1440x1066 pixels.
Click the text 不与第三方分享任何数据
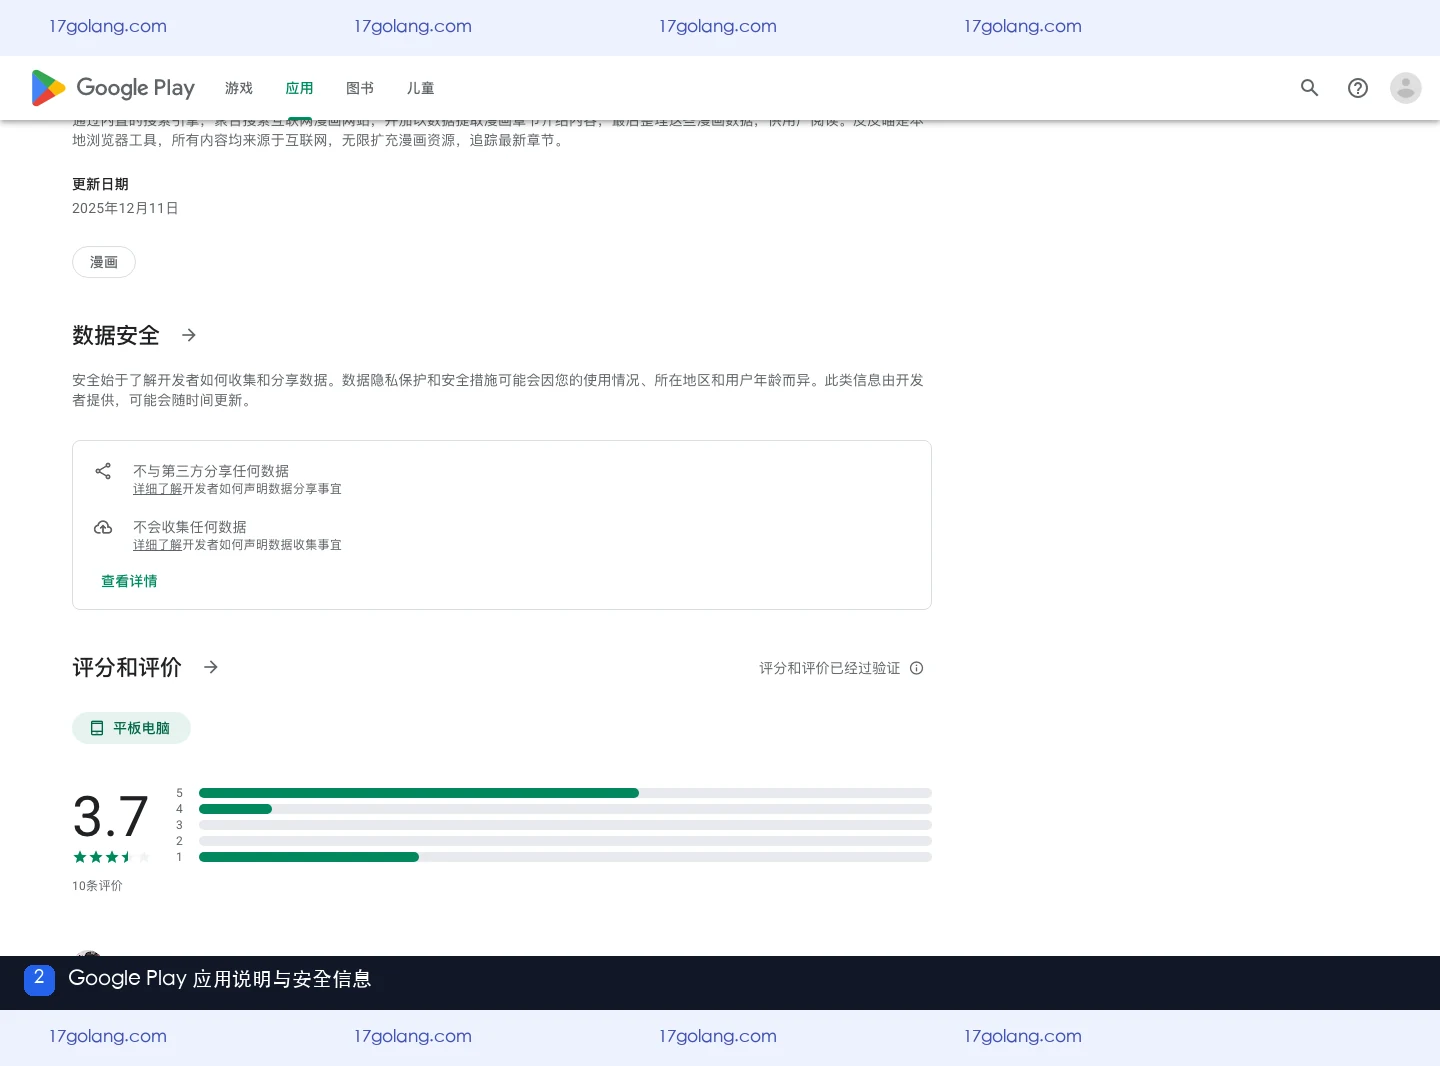click(211, 471)
